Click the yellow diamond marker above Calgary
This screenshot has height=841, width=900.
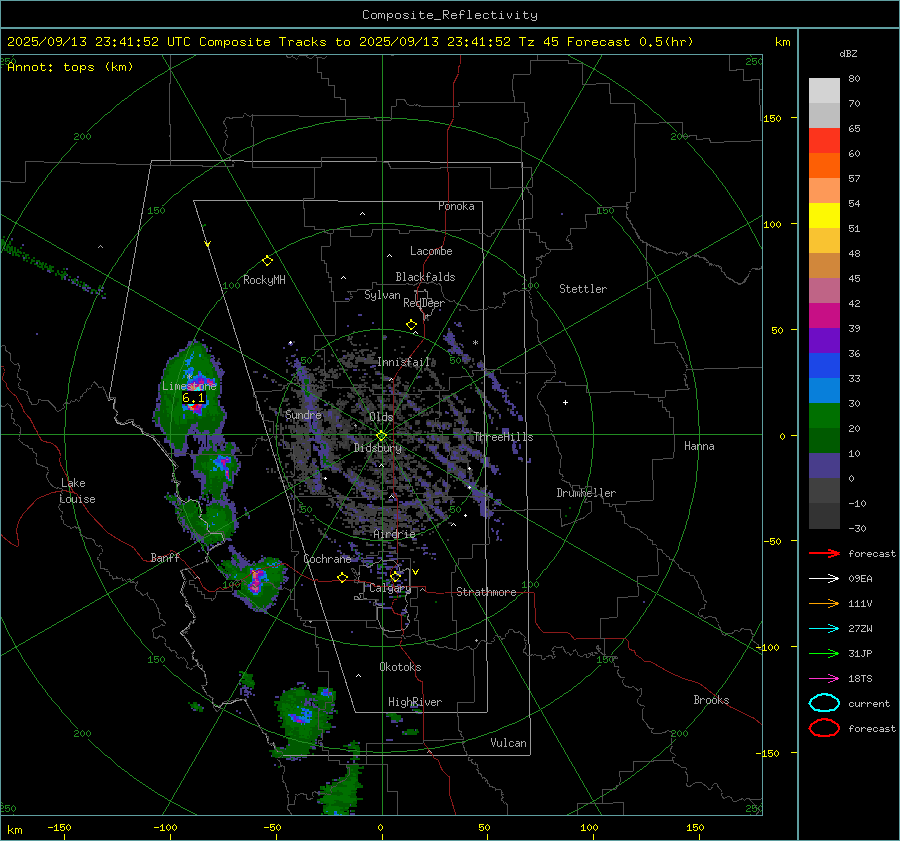click(x=395, y=576)
